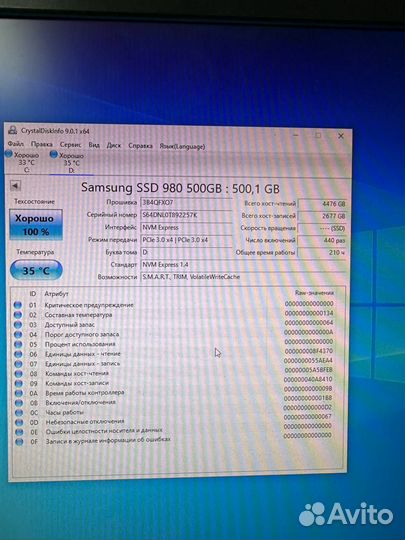The image size is (405, 540).
Task: Click the Samsung SSD 980 500GB title text
Action: point(180,188)
